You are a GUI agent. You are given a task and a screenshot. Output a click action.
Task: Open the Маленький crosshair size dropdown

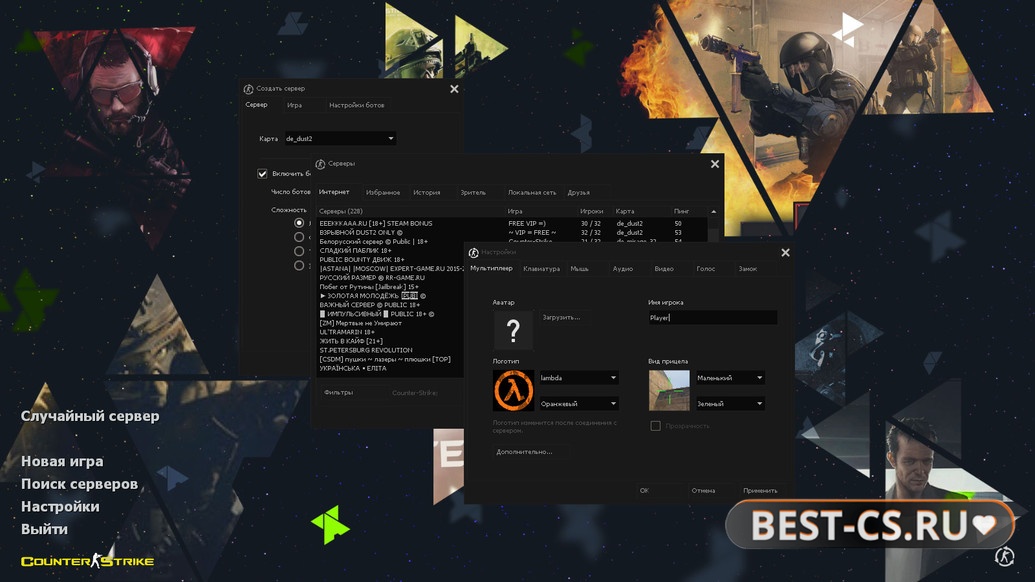point(730,377)
